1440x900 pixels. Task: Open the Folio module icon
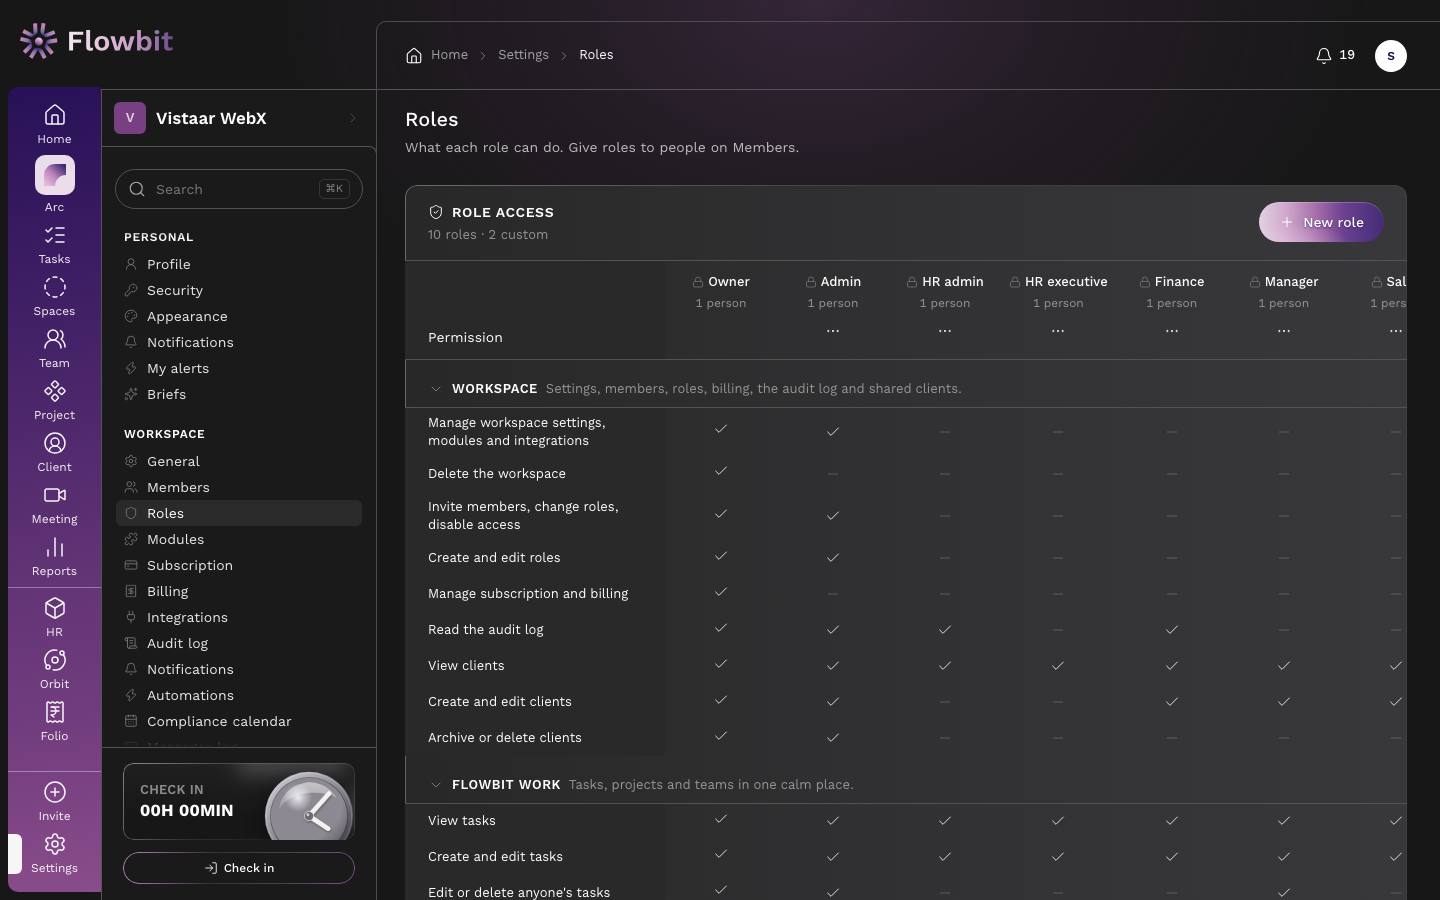[55, 713]
